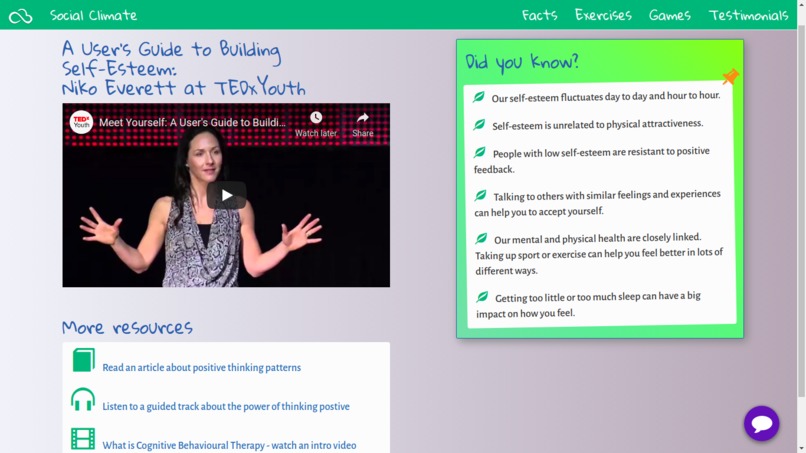Play the TEDxYouth video
The image size is (806, 453).
[x=227, y=195]
